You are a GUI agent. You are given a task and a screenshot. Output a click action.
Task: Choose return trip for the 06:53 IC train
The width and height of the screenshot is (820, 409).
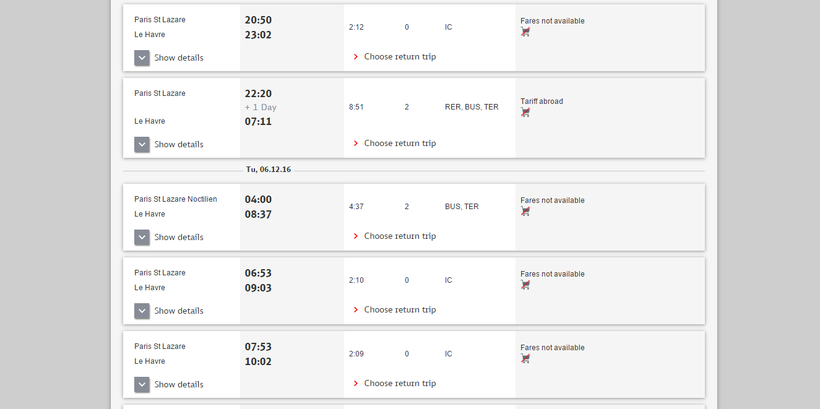[x=399, y=310]
